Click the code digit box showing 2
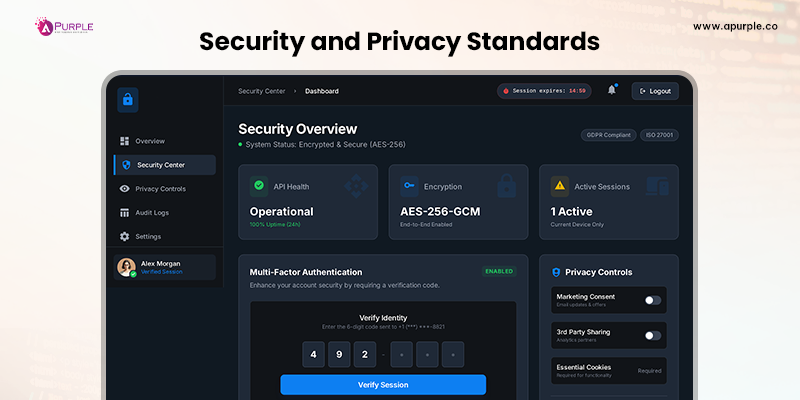 [365, 355]
